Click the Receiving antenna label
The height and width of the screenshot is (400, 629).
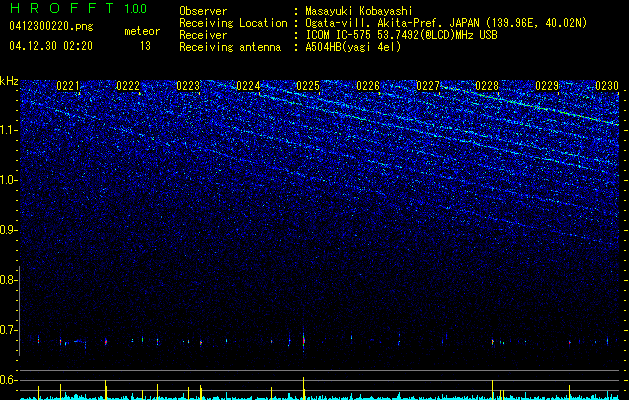(230, 47)
